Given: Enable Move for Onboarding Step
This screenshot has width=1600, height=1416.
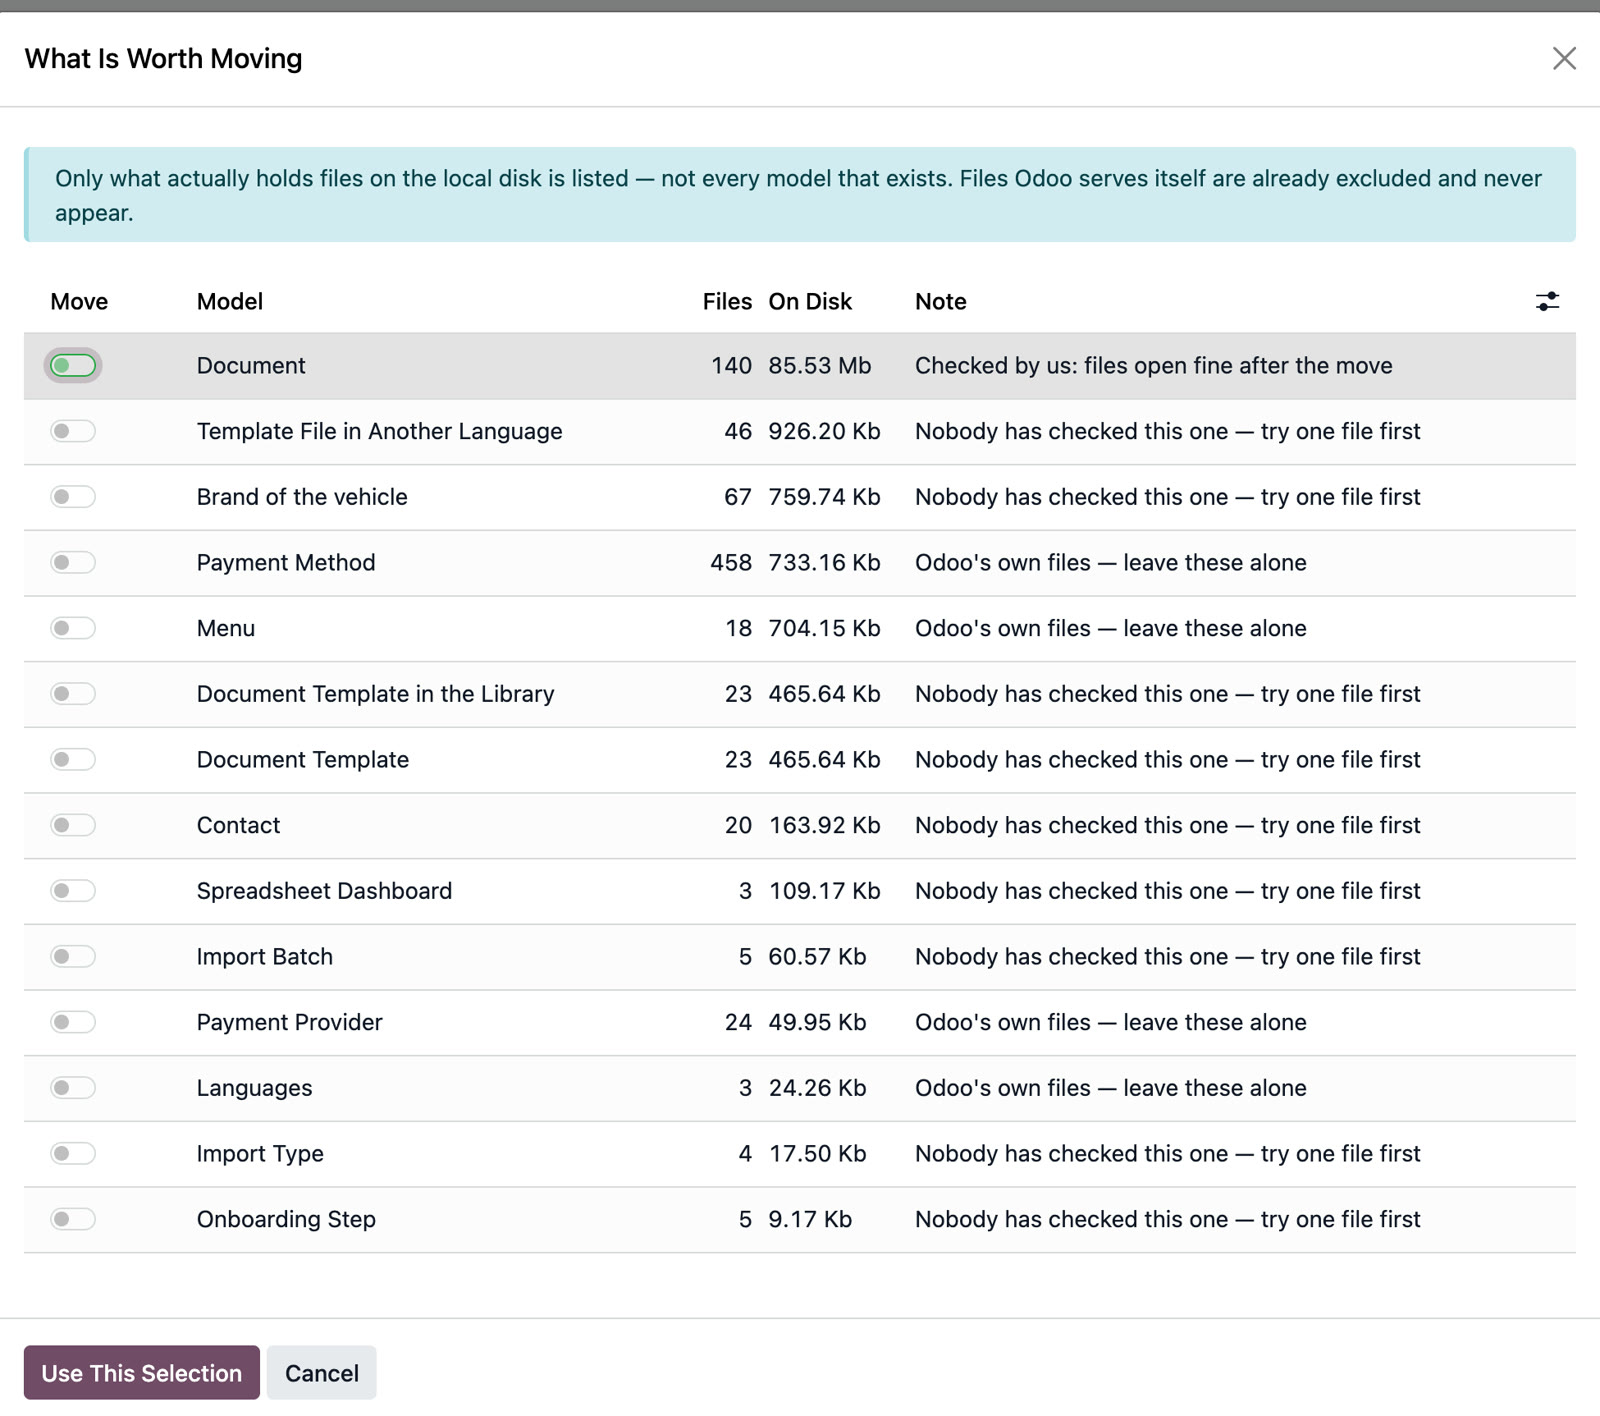Looking at the screenshot, I should click(x=73, y=1219).
